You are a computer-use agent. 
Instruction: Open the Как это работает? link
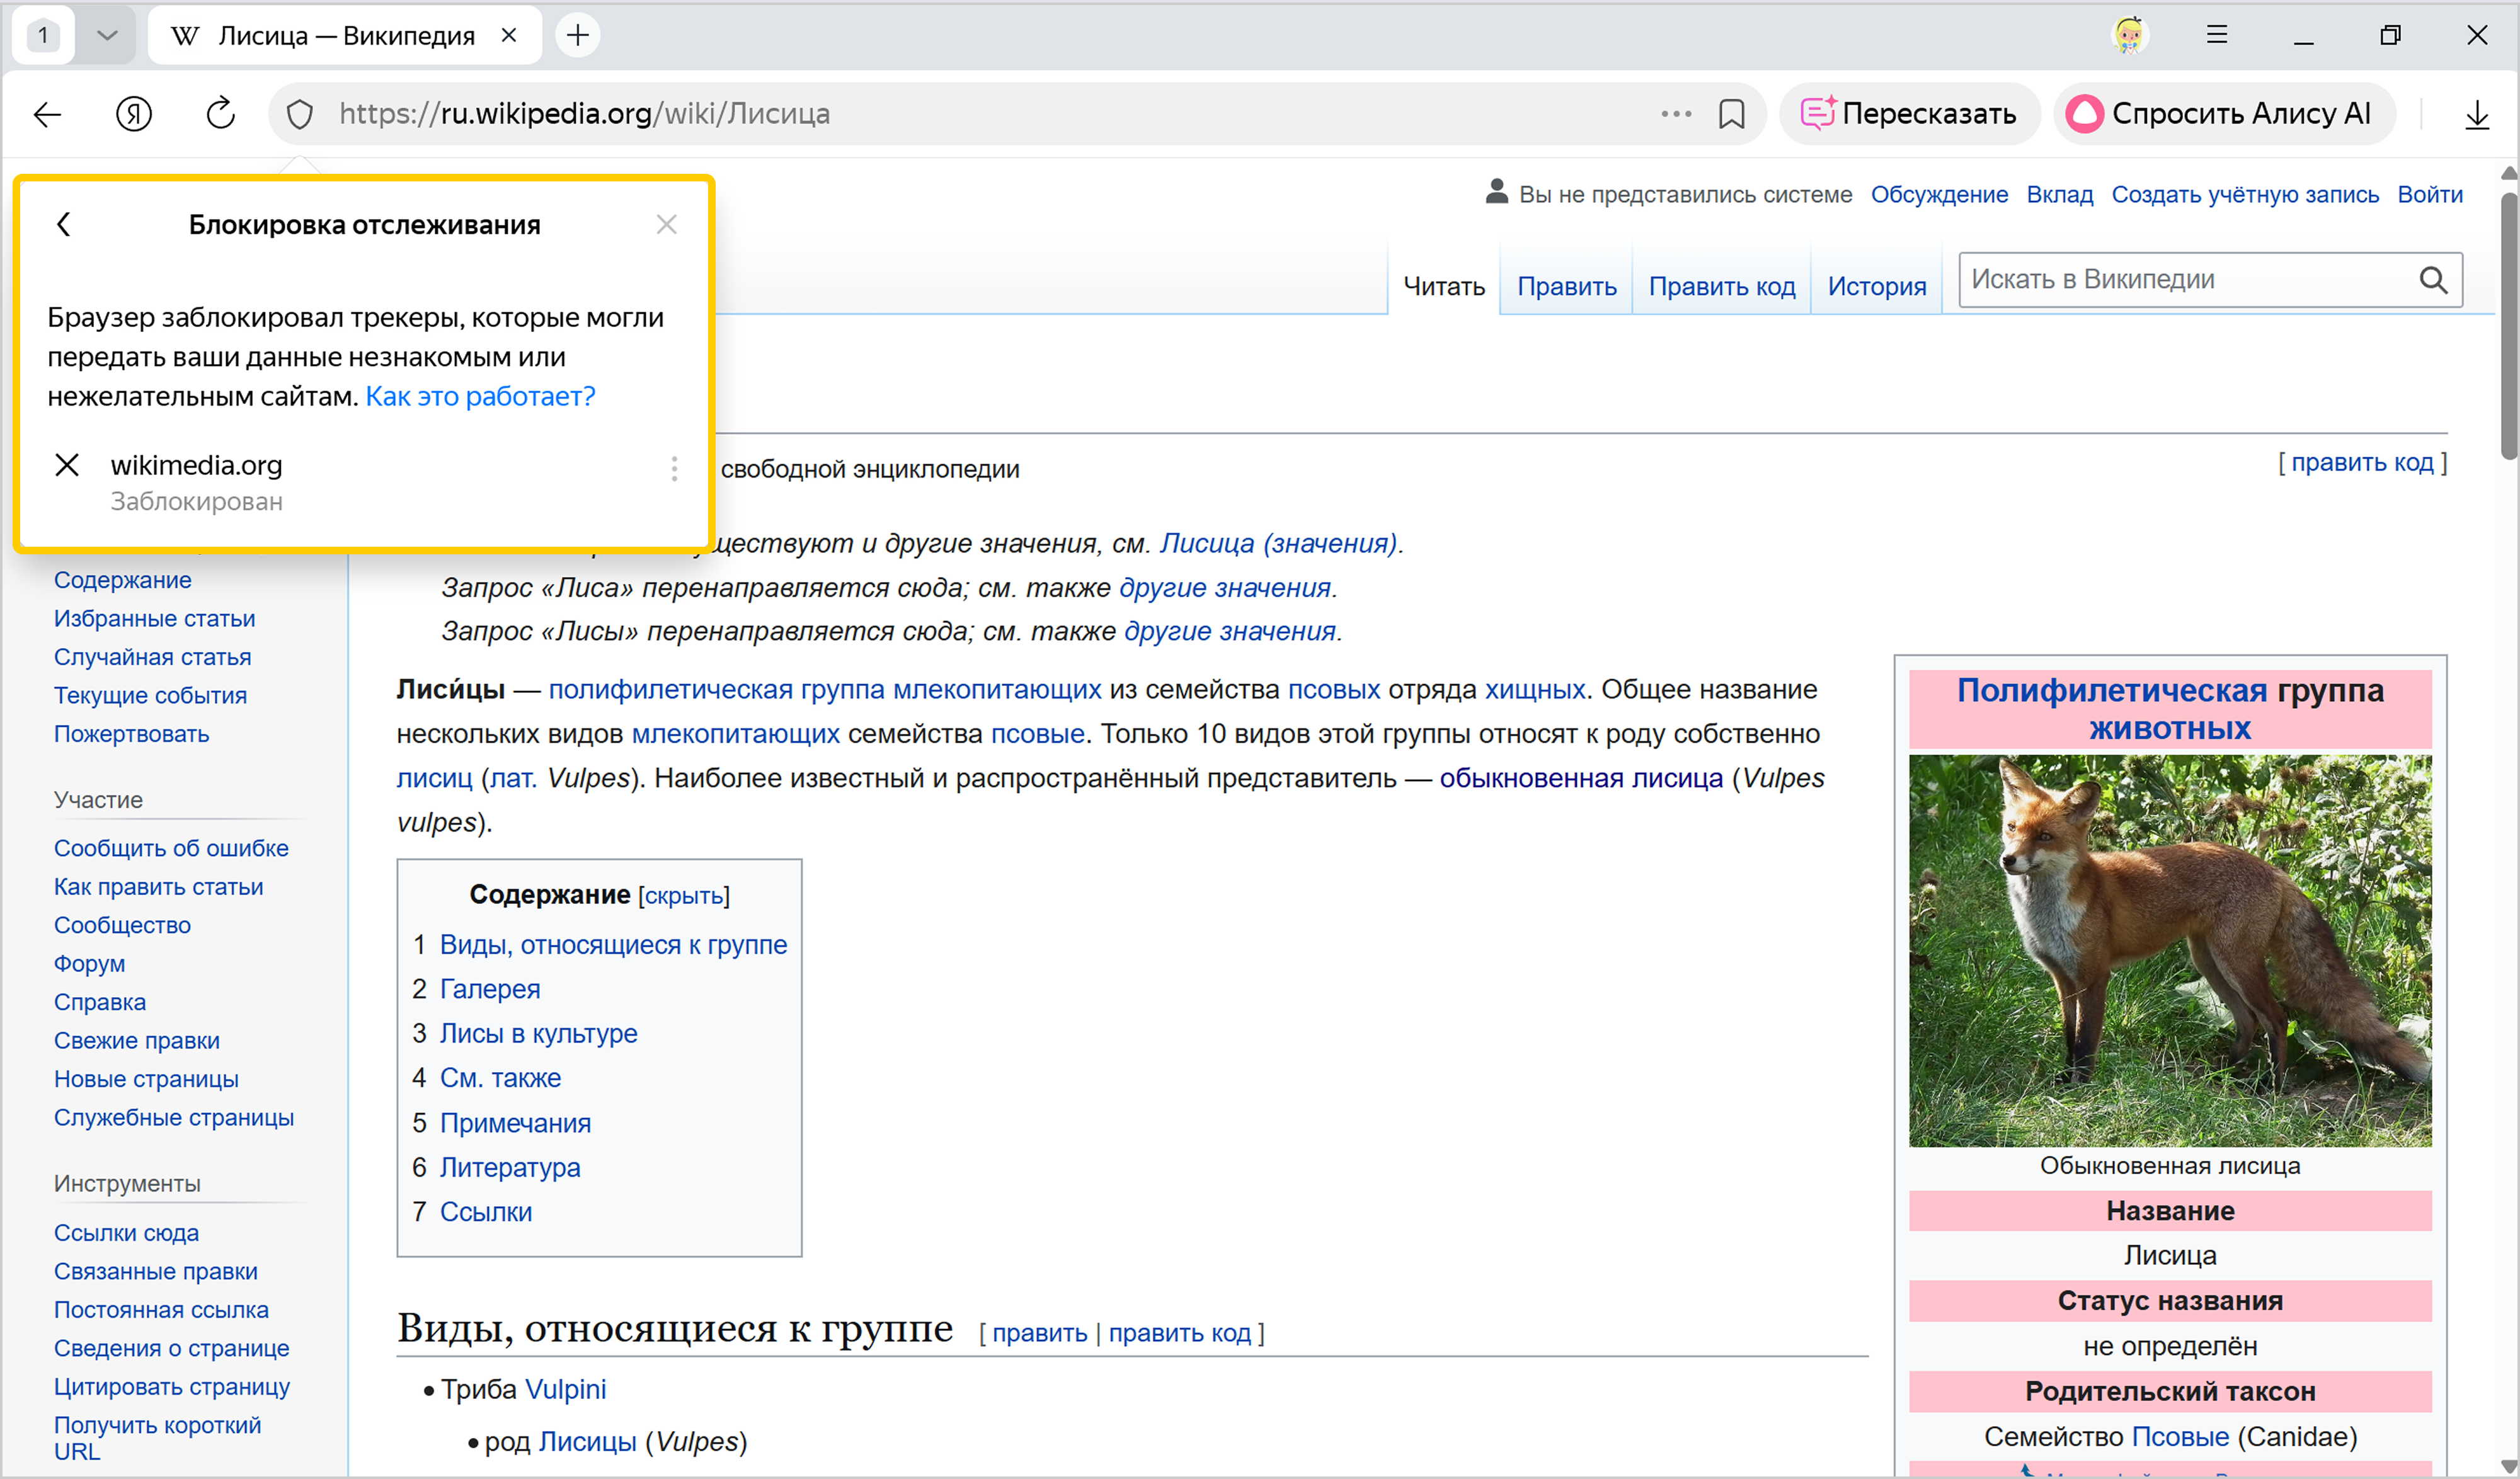(480, 397)
